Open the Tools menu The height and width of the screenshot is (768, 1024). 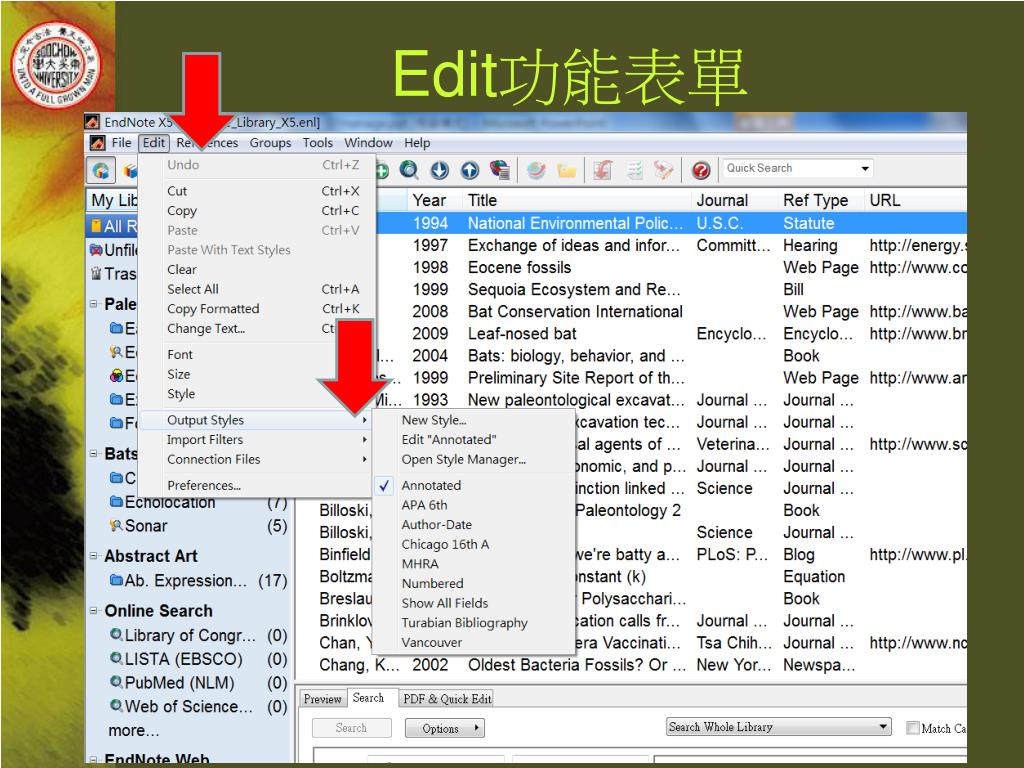[317, 142]
